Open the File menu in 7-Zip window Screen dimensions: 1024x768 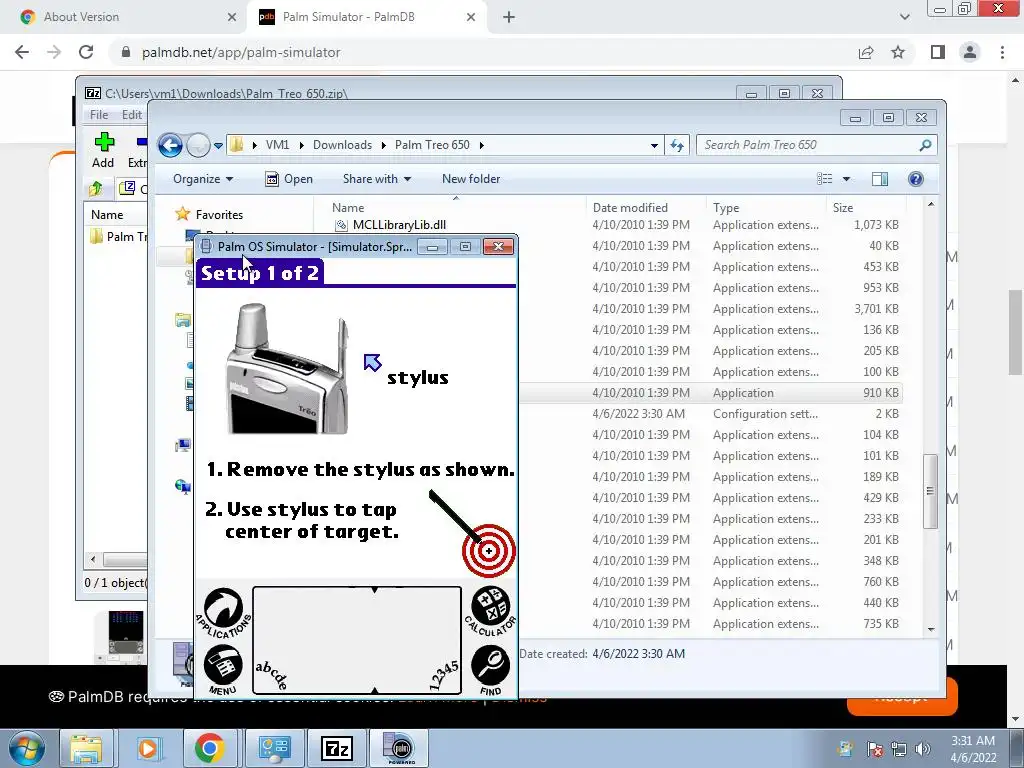[99, 115]
